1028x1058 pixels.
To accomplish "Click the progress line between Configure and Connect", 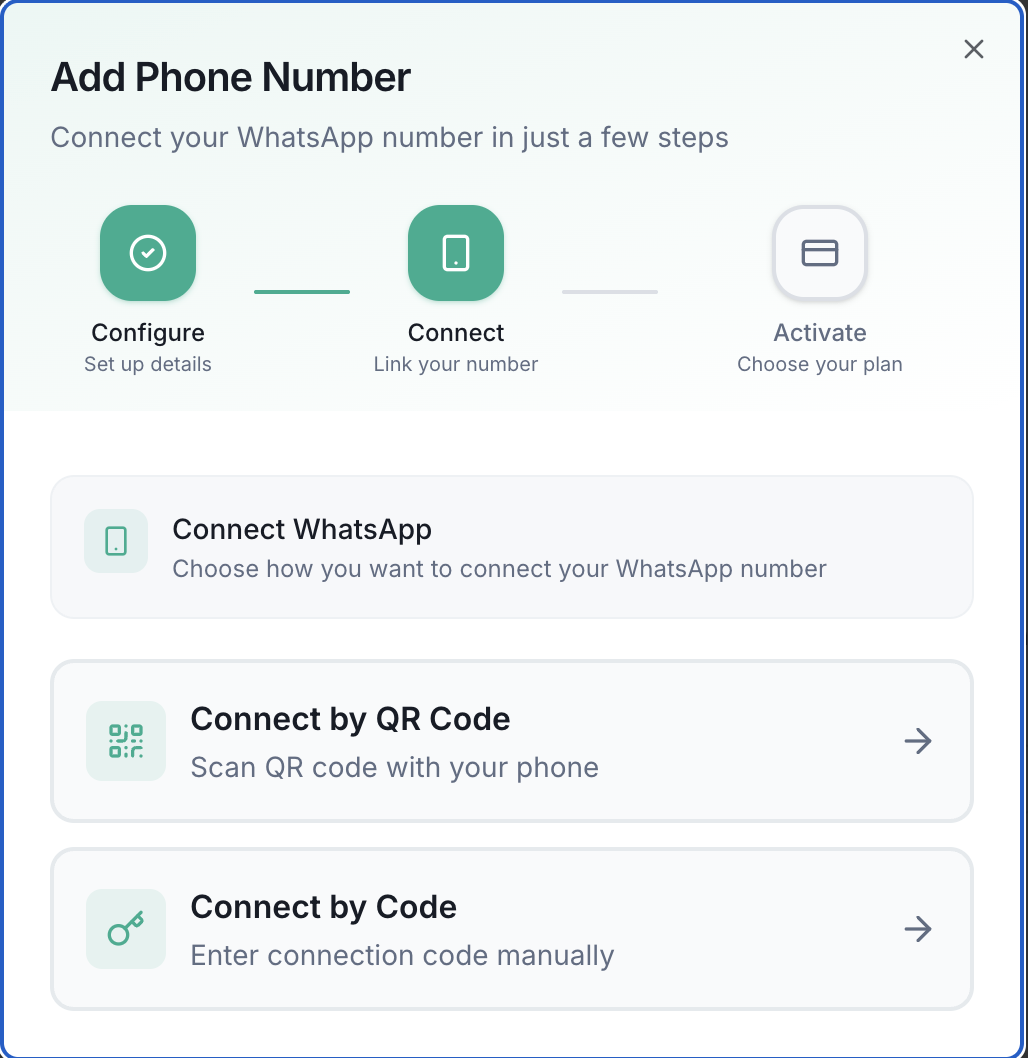I will pyautogui.click(x=302, y=292).
